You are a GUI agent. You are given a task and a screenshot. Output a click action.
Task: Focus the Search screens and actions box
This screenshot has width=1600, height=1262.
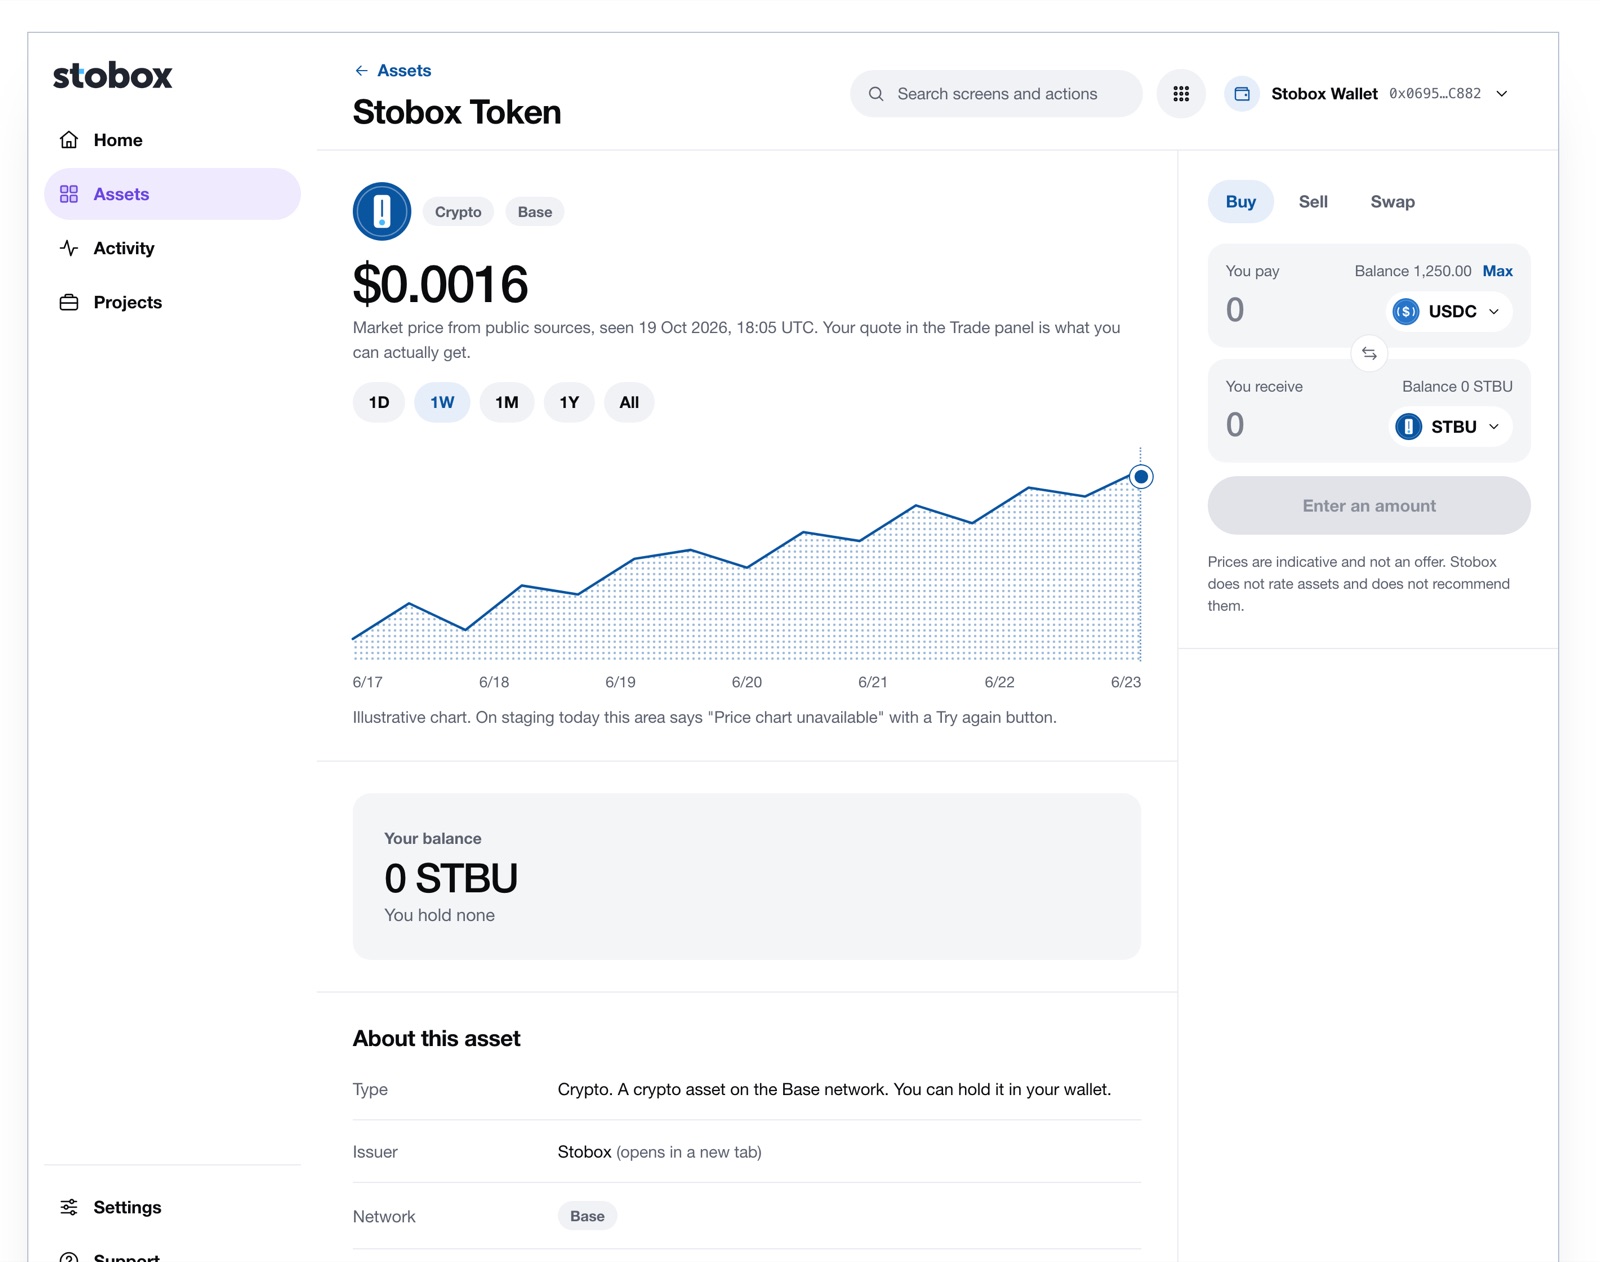(996, 94)
